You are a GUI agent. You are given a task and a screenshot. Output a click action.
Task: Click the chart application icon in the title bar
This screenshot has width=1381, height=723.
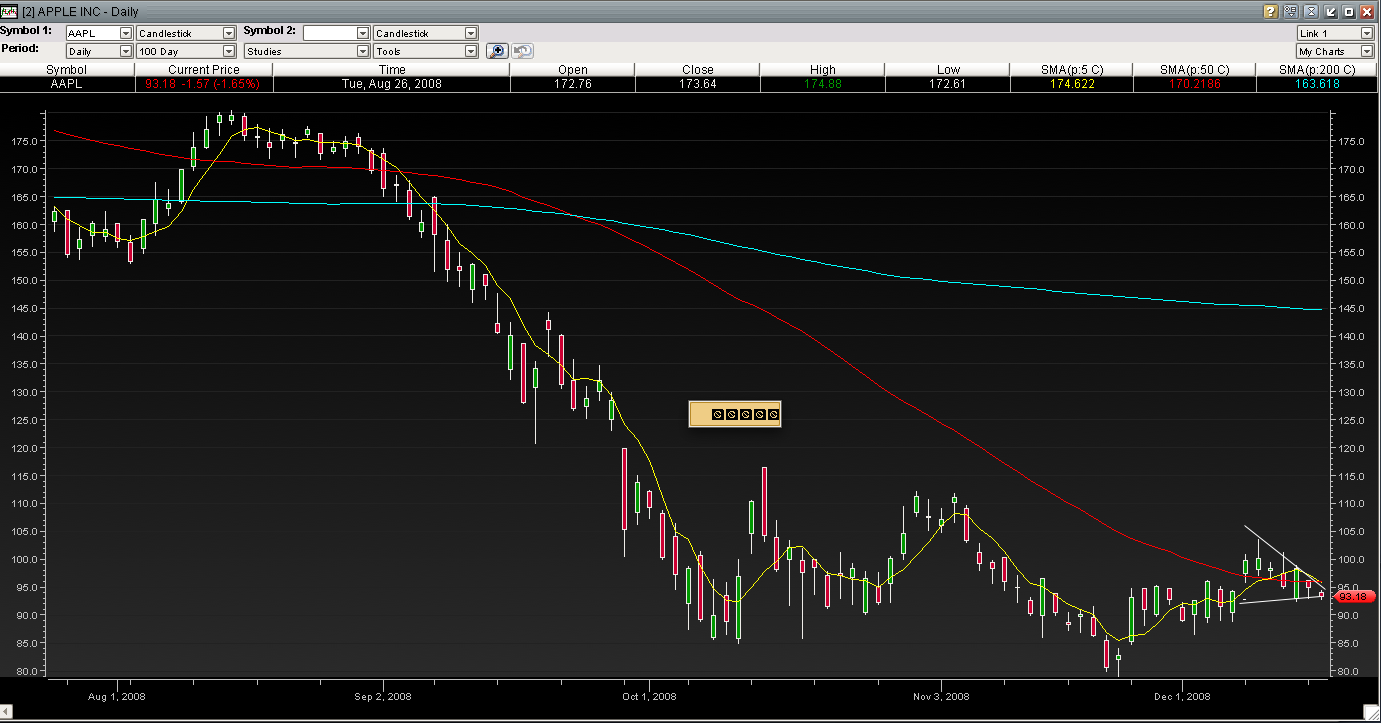click(x=9, y=12)
